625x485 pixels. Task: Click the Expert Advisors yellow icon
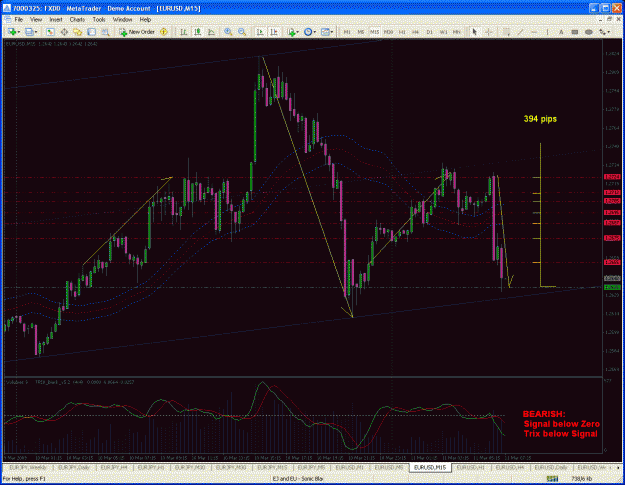(x=164, y=32)
